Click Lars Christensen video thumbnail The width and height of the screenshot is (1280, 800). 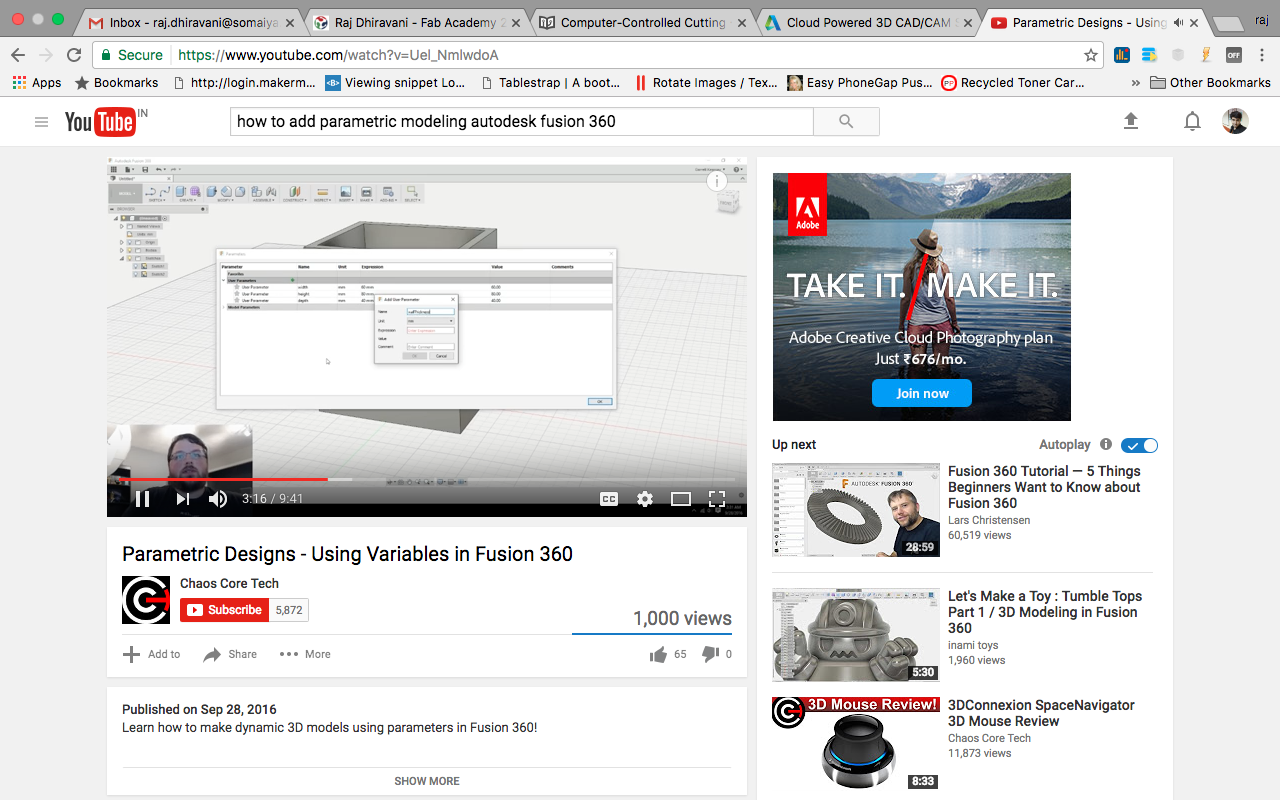tap(856, 509)
